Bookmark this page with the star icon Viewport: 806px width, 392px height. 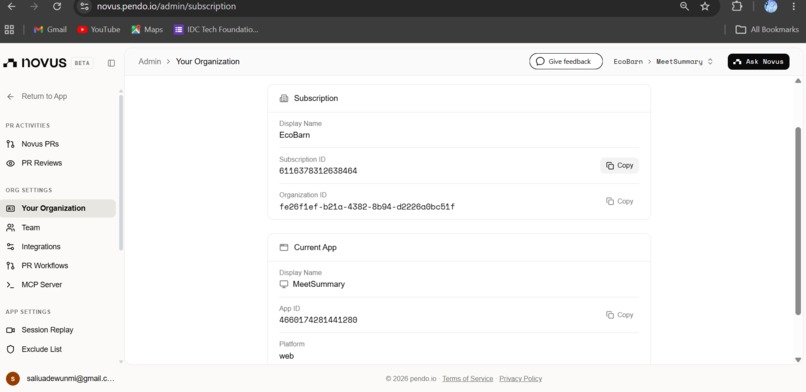point(705,7)
